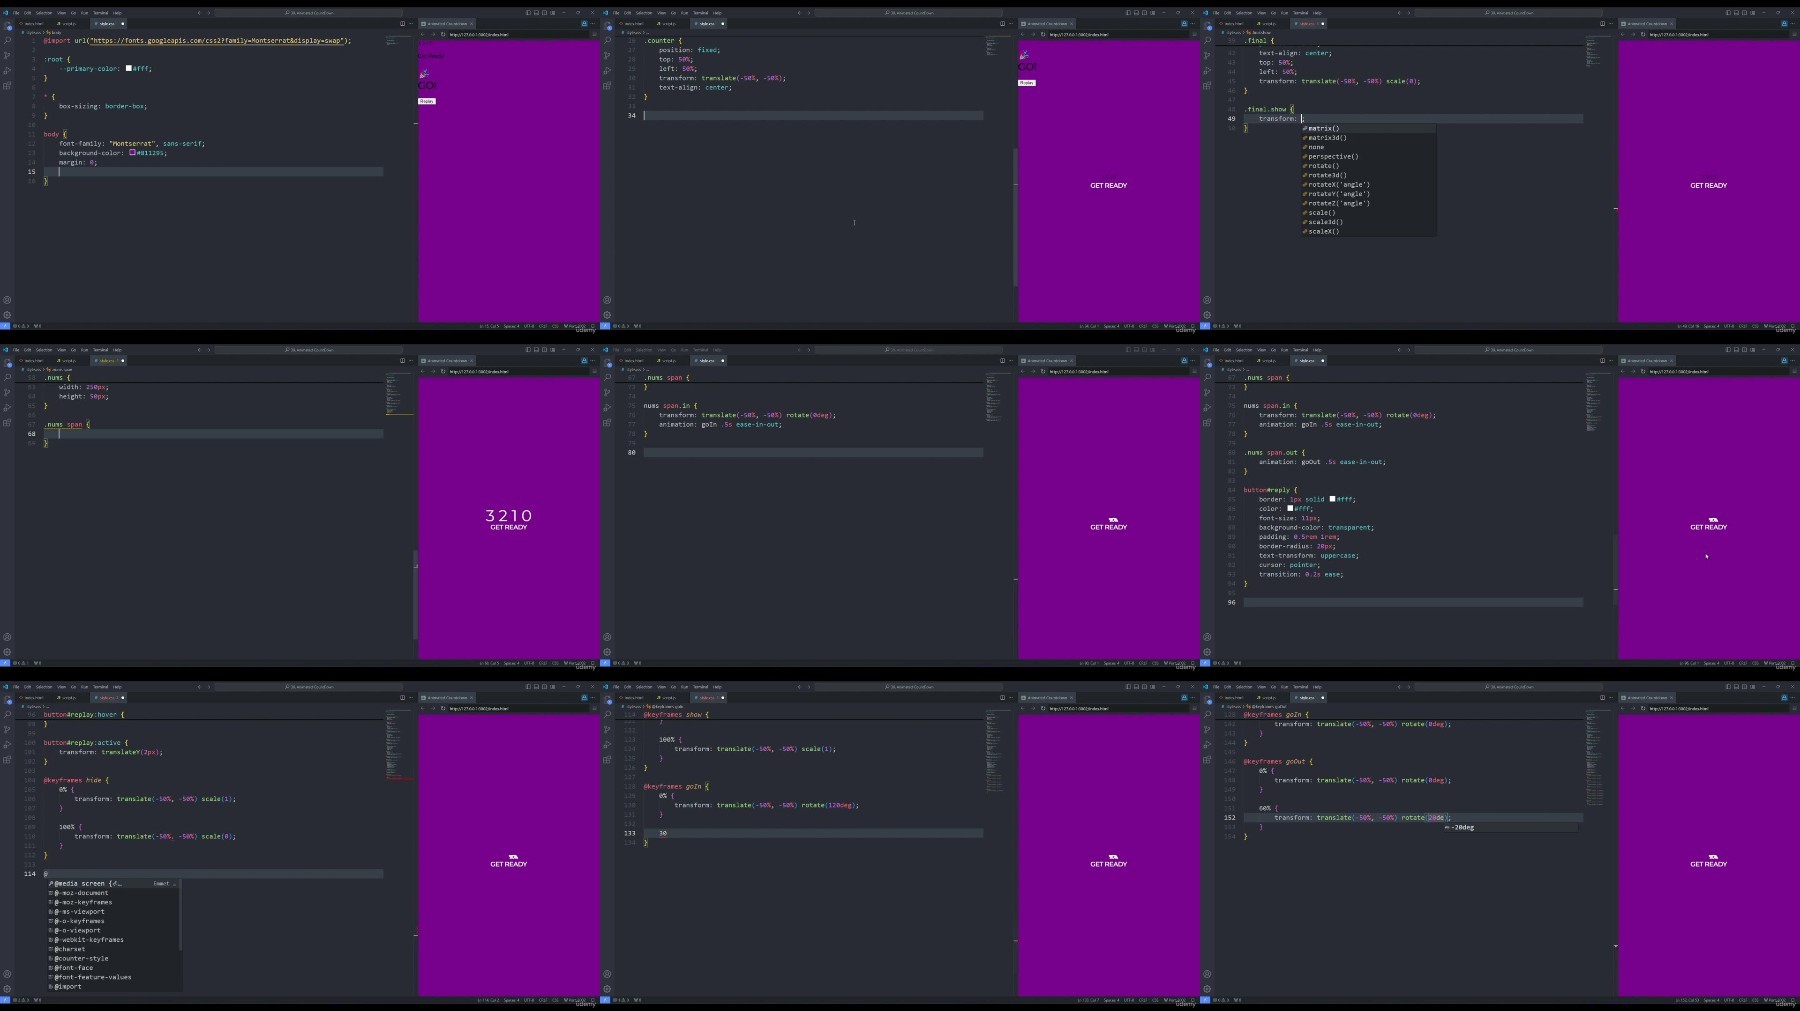The height and width of the screenshot is (1011, 1800).
Task: Click remote indicator in the @import window status bar
Action: pyautogui.click(x=5, y=326)
